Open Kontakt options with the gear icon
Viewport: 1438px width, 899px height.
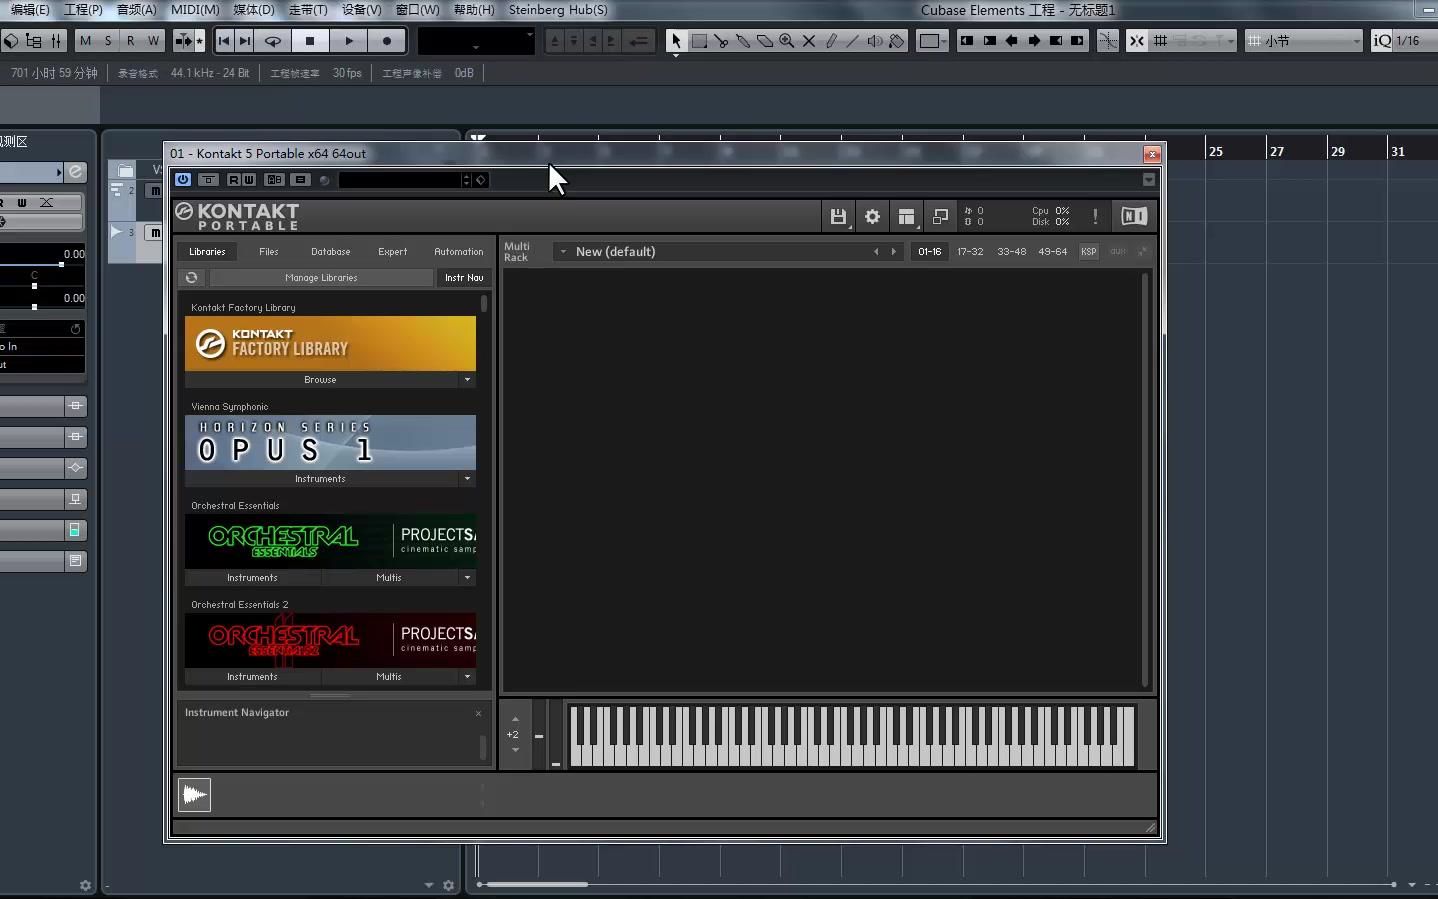872,216
